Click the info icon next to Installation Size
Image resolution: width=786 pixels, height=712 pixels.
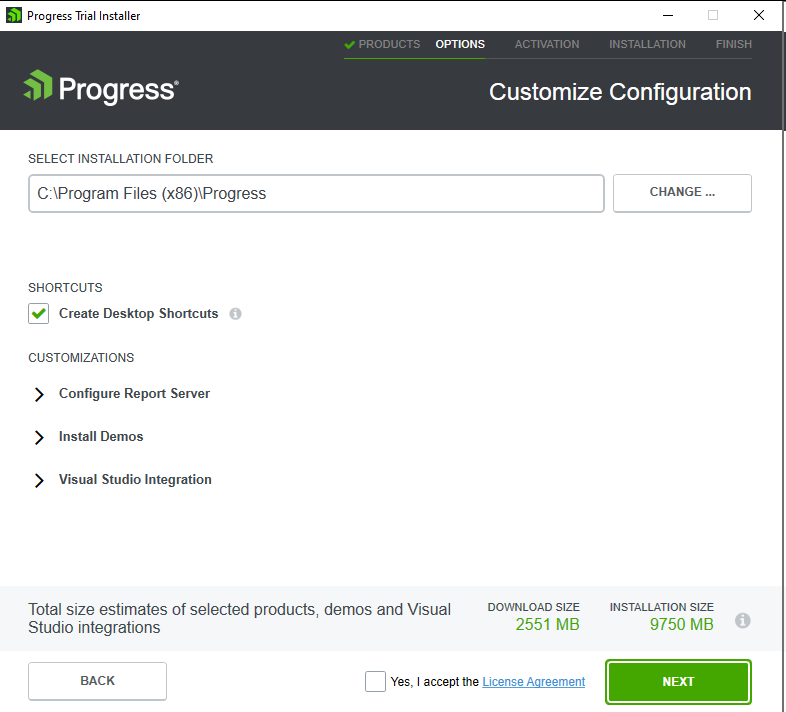(x=742, y=621)
